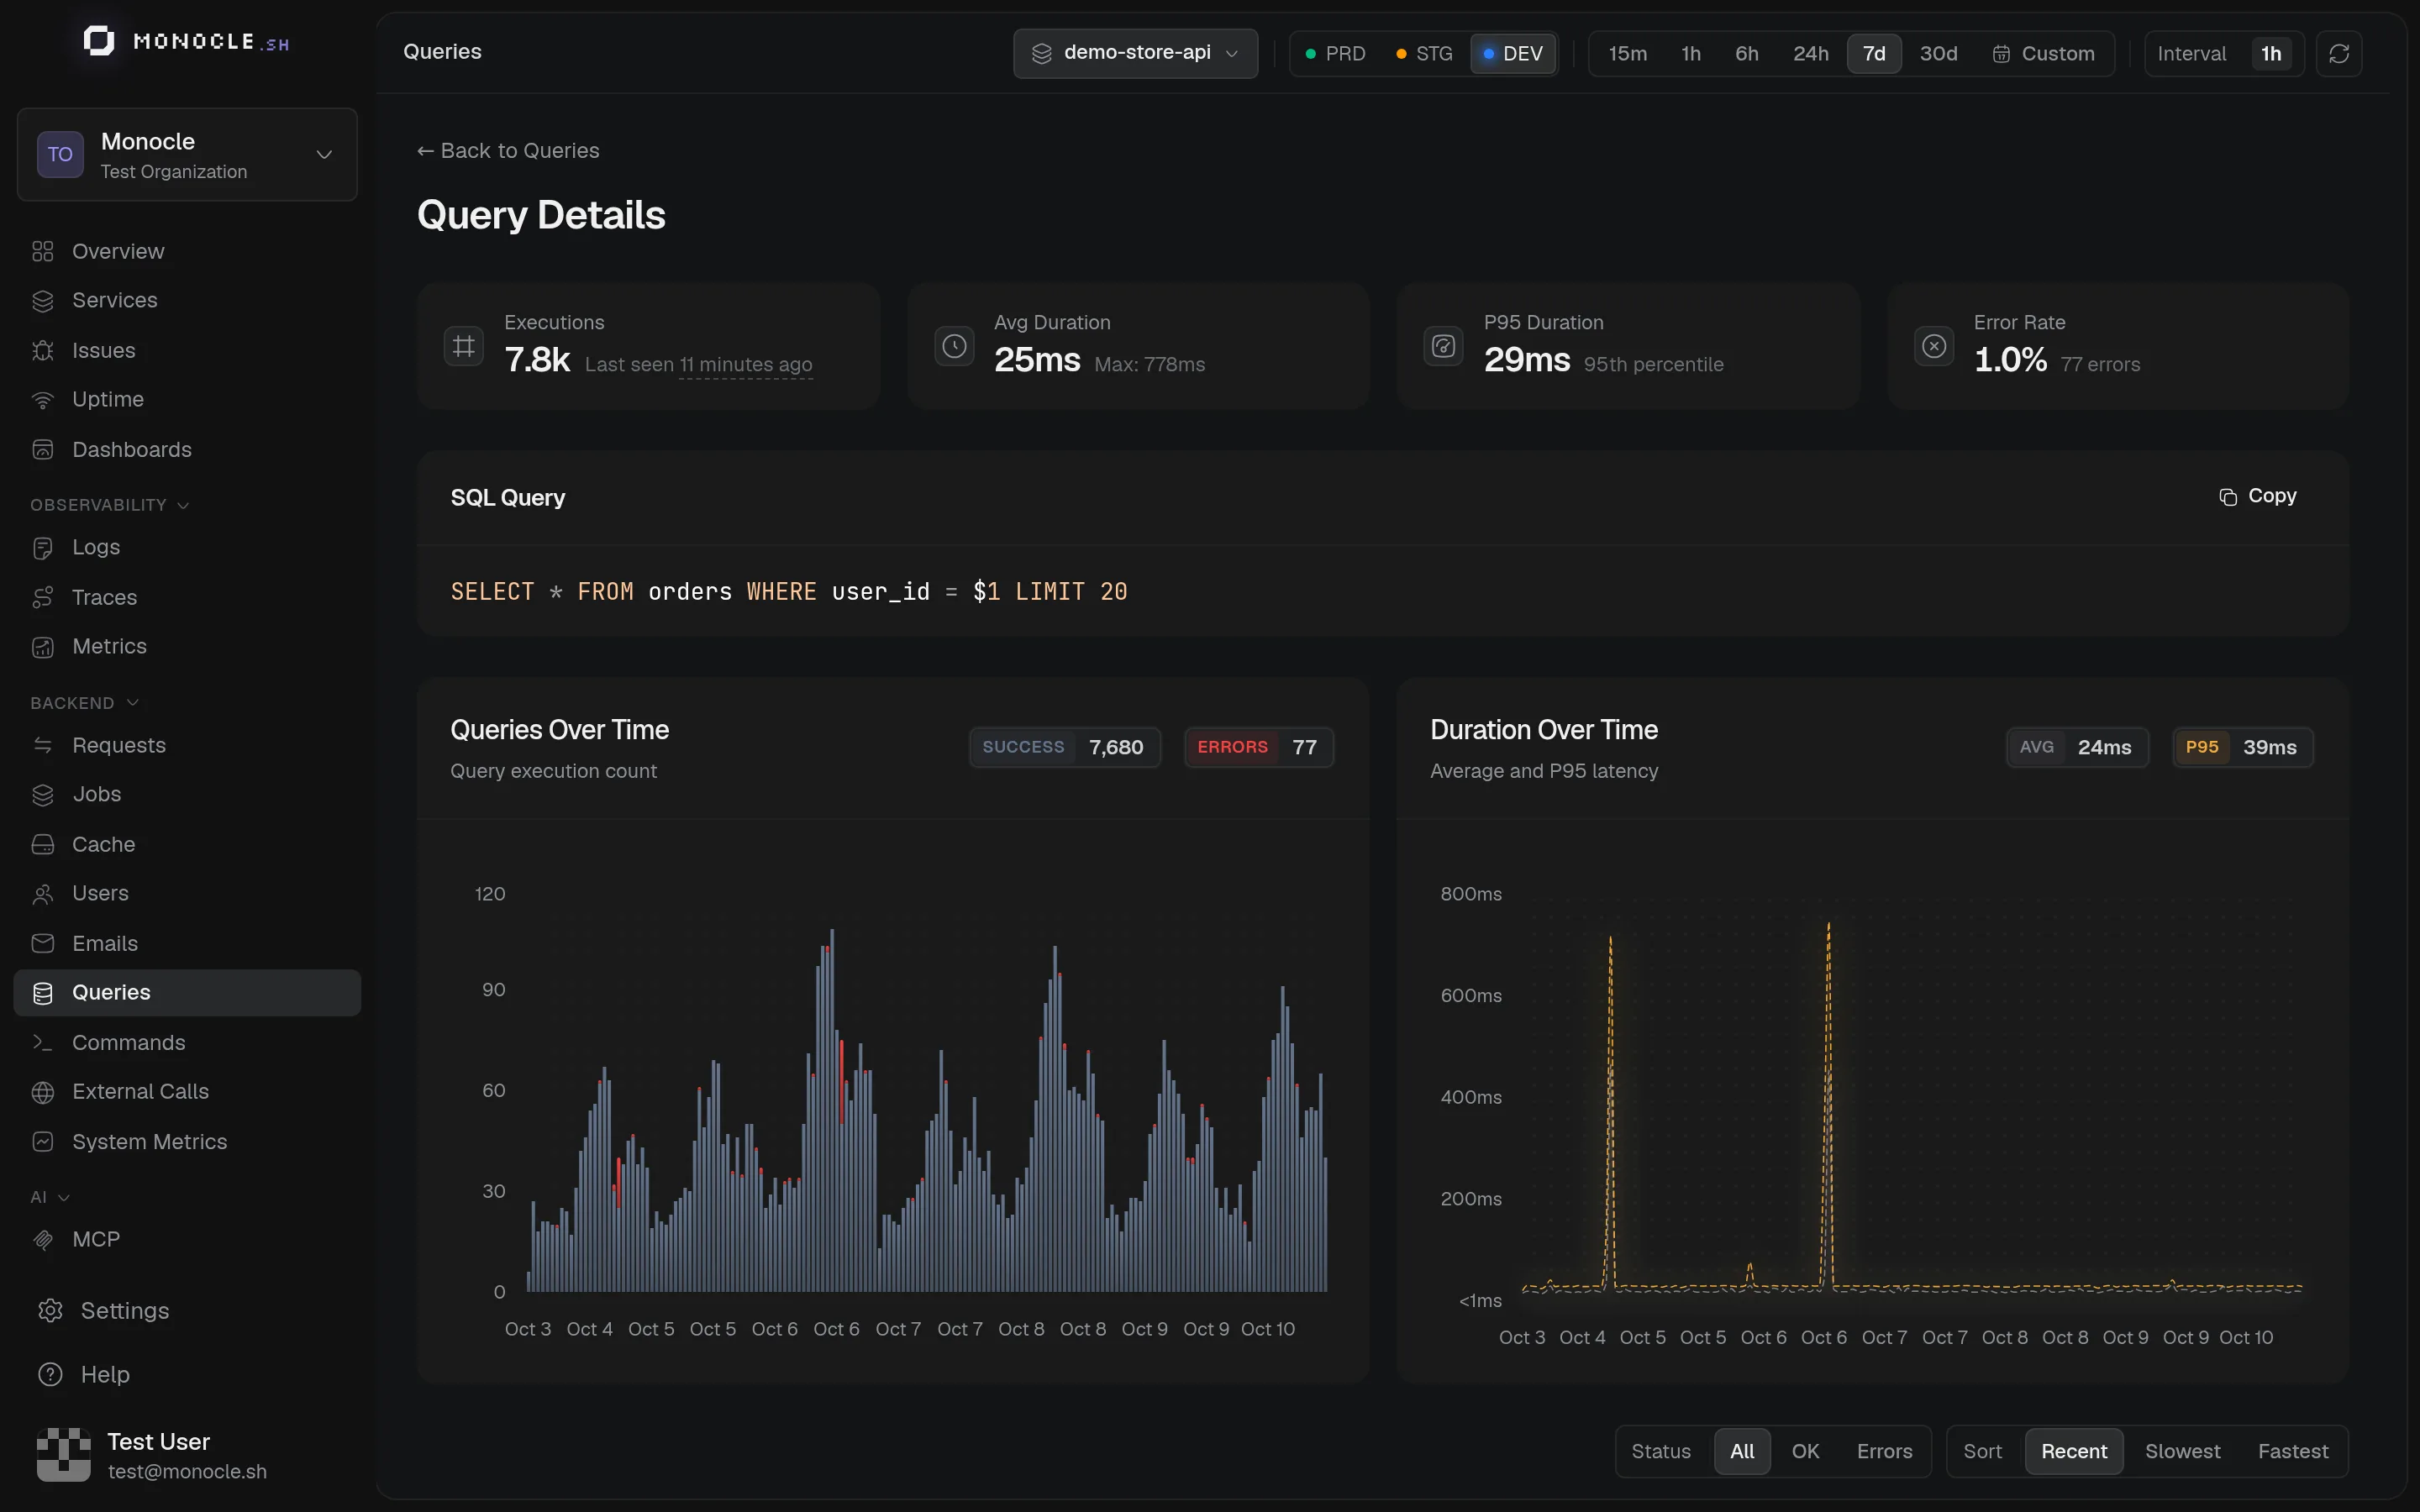The image size is (2420, 1512).
Task: Collapse the OBSERVABILITY section
Action: [x=109, y=505]
